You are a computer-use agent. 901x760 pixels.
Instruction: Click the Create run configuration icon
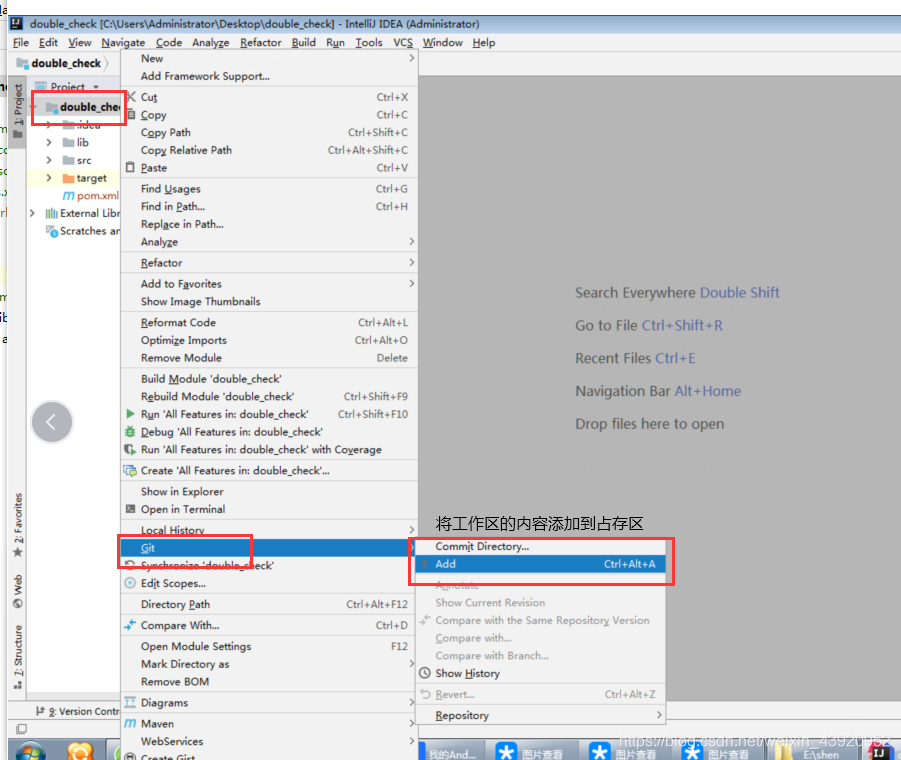130,470
